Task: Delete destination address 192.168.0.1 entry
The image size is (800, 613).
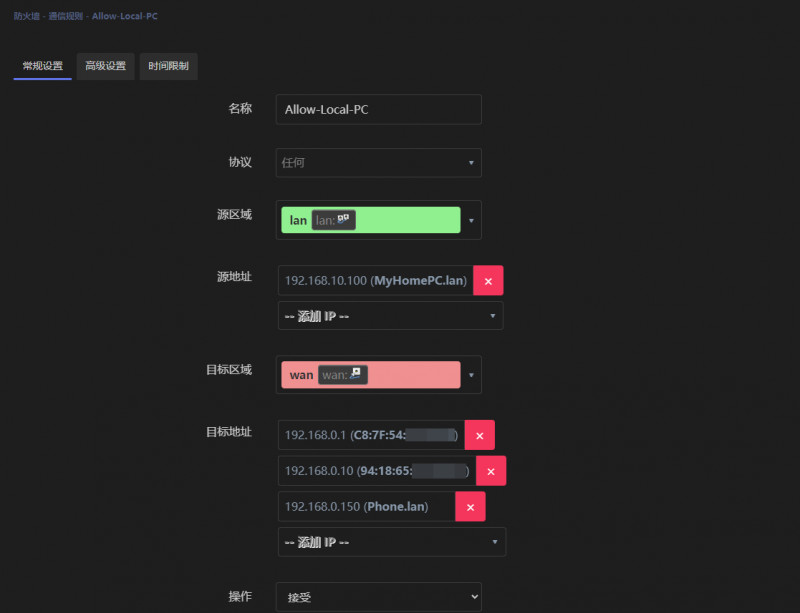Action: coord(479,435)
